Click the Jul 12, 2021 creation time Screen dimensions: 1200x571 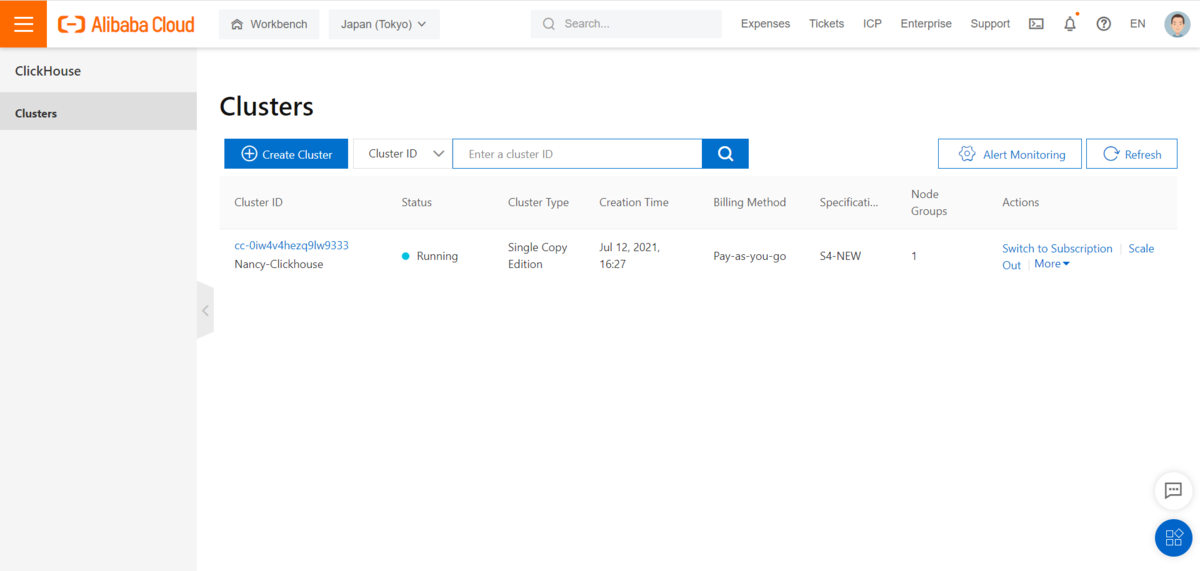coord(629,256)
